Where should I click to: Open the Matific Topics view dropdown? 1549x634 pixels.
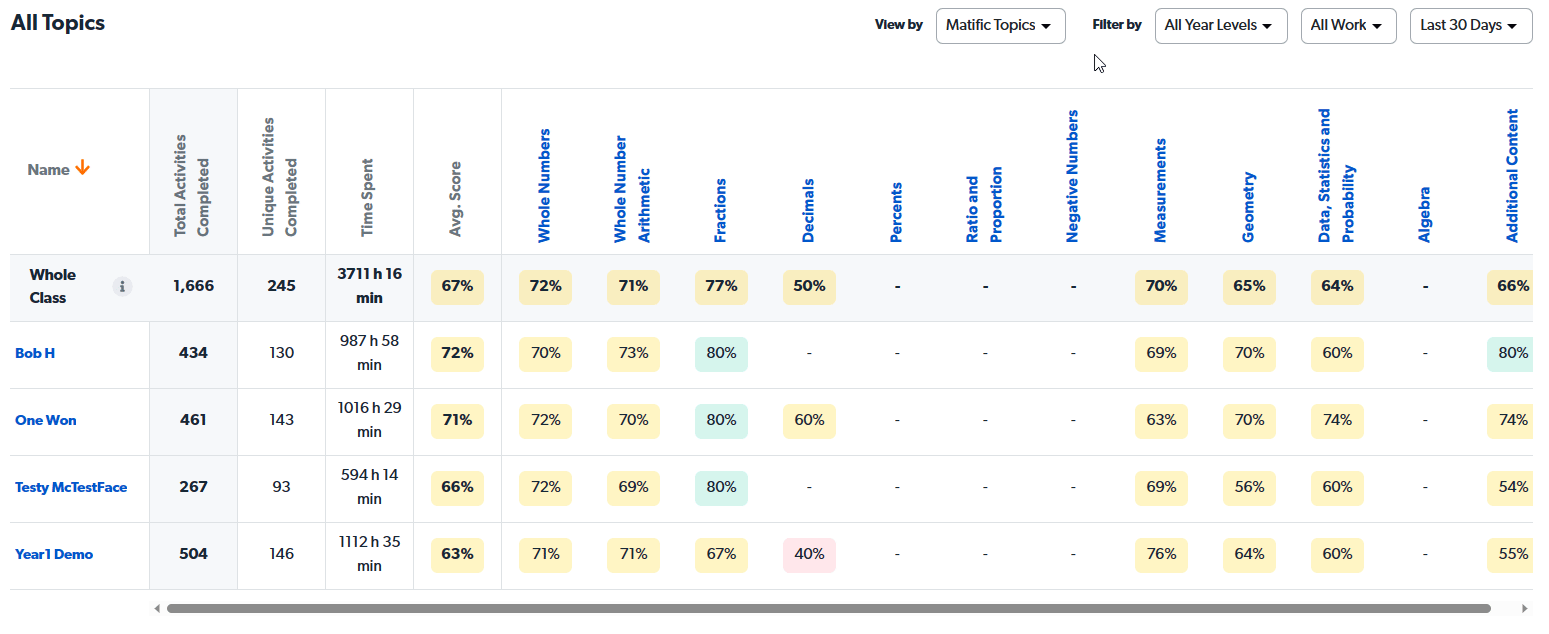[x=1000, y=25]
